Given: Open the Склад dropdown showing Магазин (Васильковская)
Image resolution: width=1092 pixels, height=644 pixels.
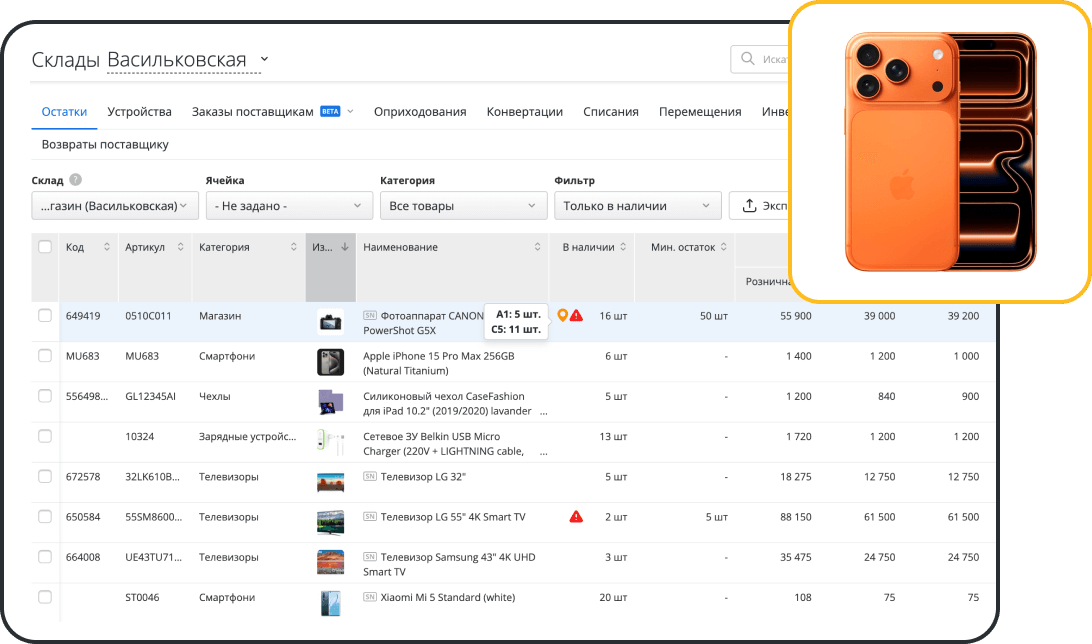Looking at the screenshot, I should [113, 205].
